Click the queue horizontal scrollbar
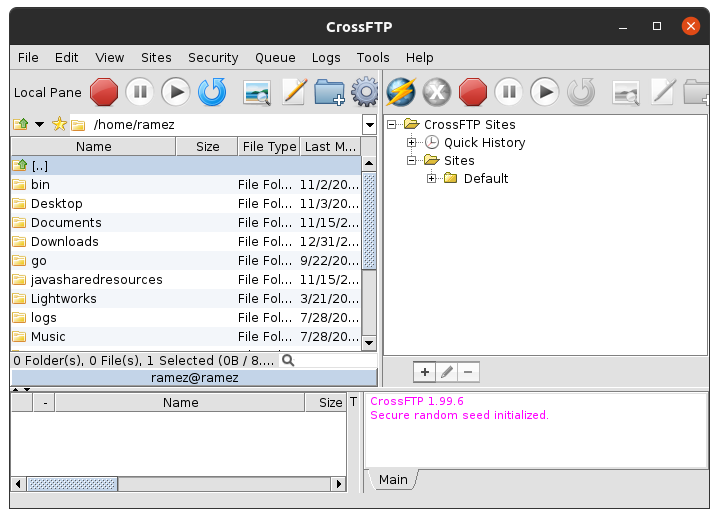This screenshot has height=518, width=719. click(180, 484)
